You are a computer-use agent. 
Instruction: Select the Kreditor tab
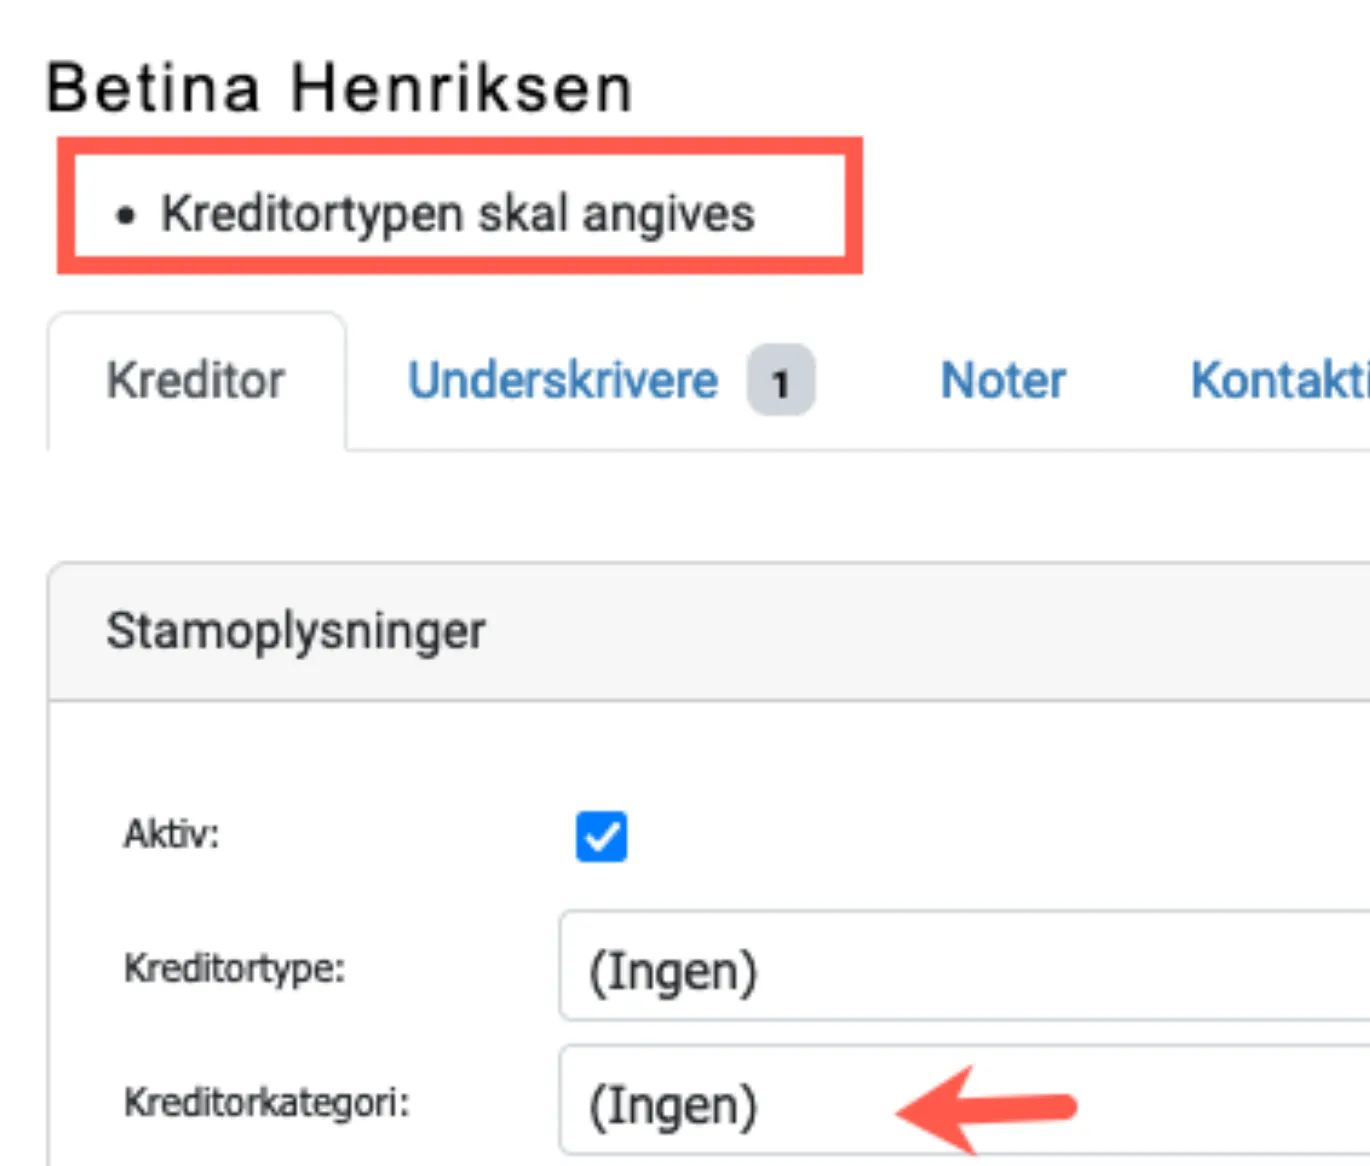pyautogui.click(x=197, y=381)
